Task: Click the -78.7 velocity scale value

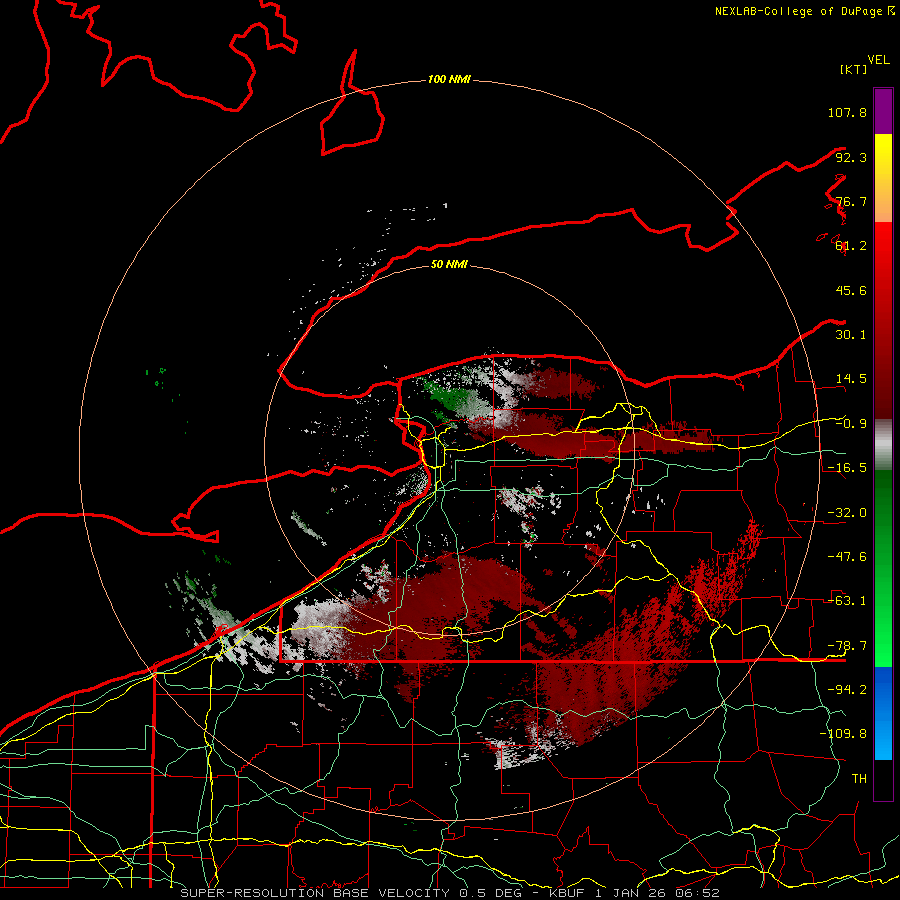Action: pyautogui.click(x=847, y=646)
